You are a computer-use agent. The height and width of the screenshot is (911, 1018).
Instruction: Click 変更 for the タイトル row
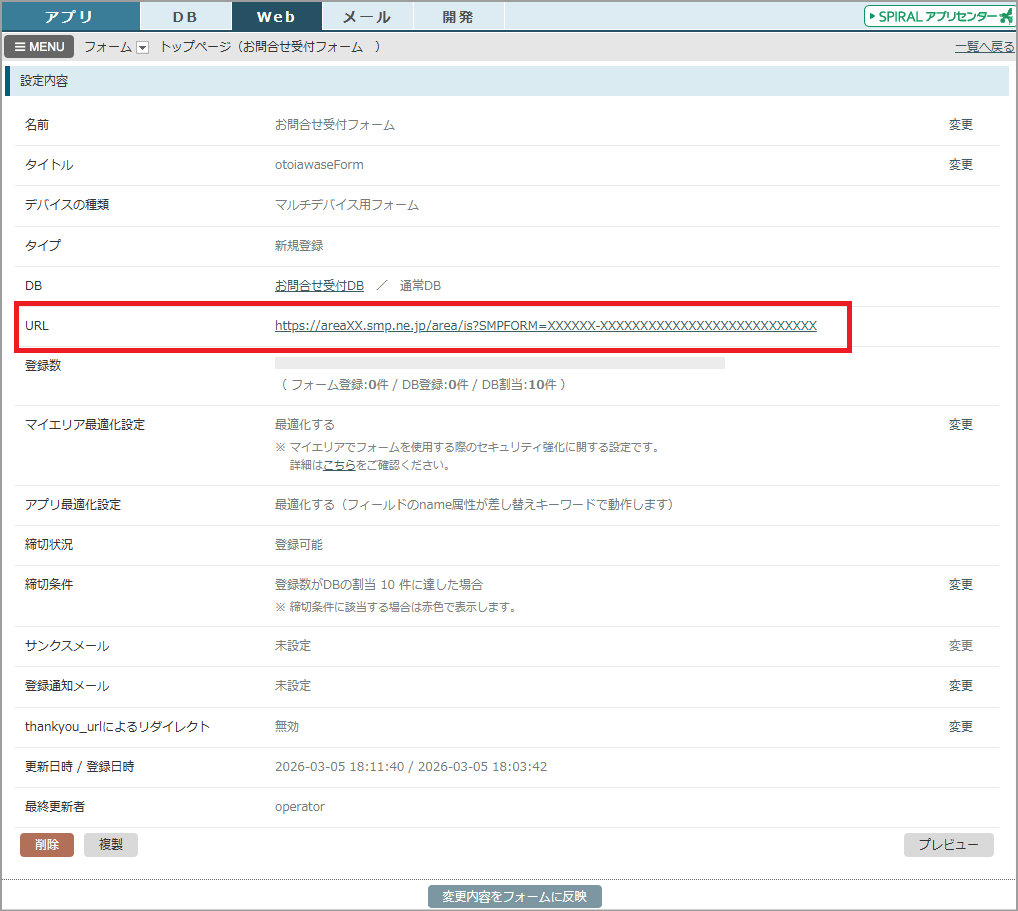coord(960,165)
